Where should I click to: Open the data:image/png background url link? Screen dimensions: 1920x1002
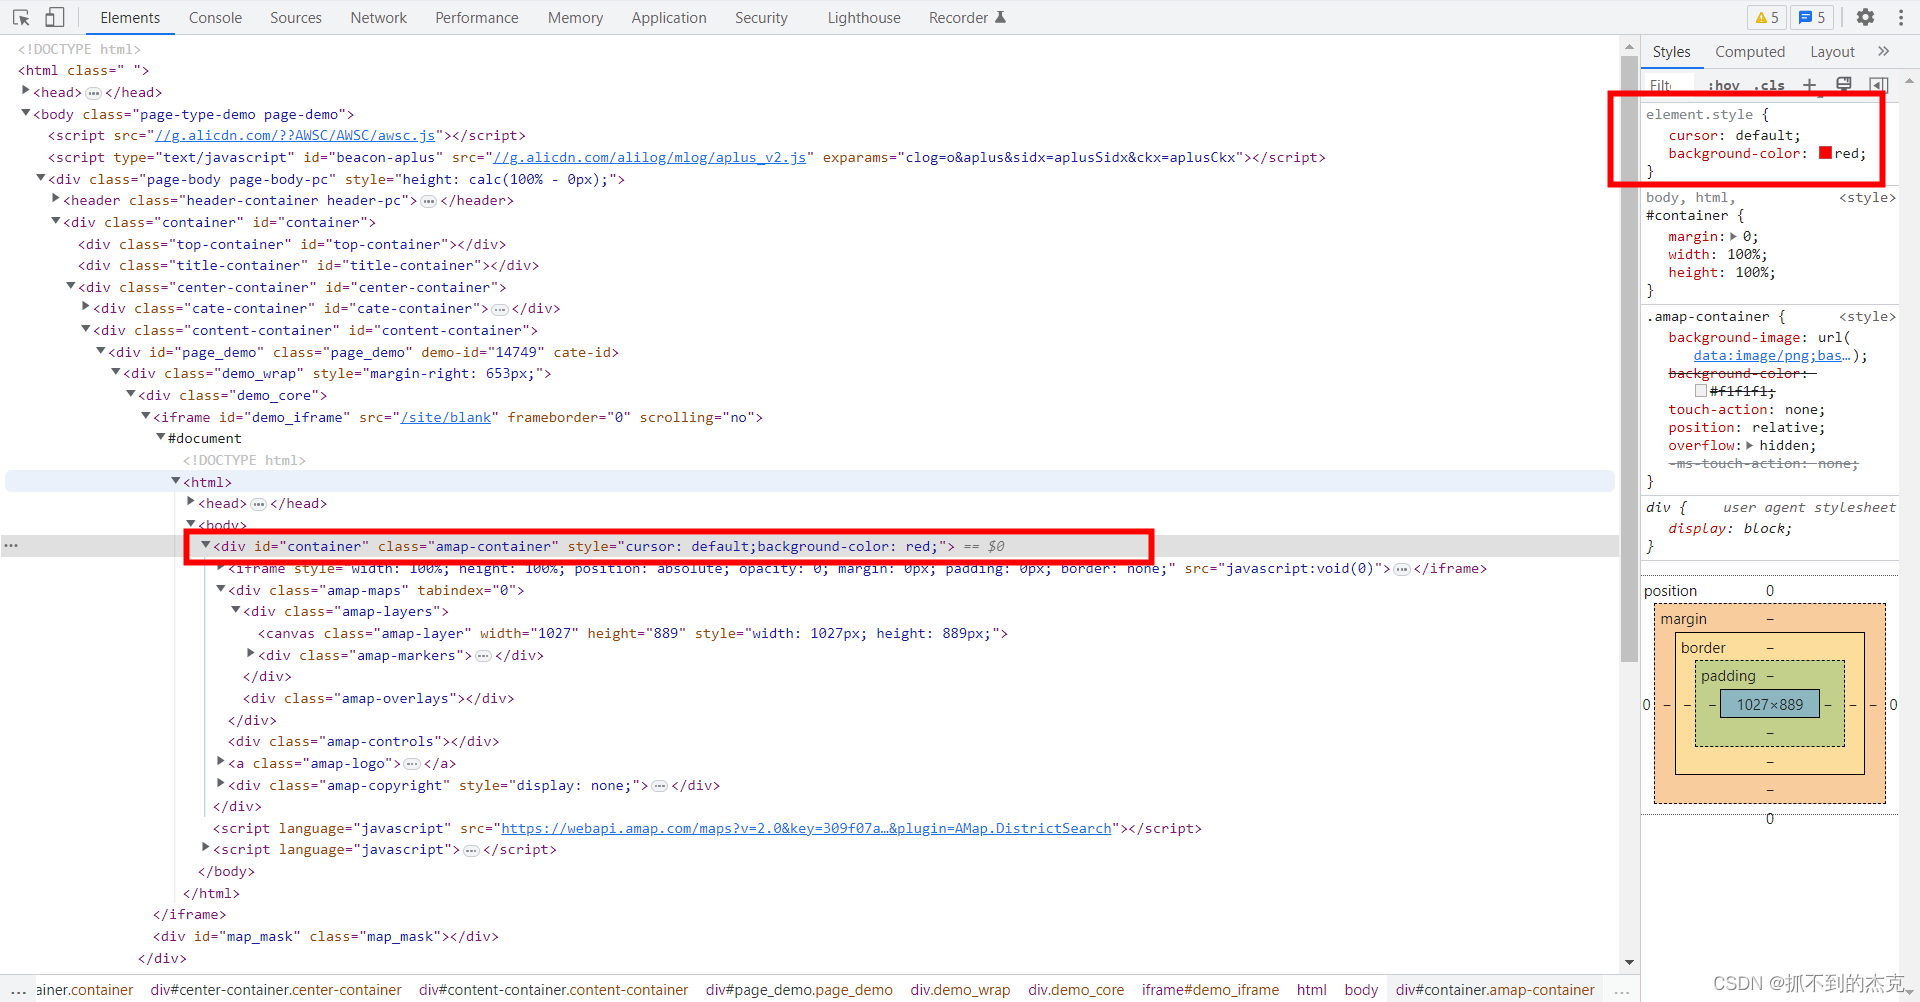(1772, 356)
